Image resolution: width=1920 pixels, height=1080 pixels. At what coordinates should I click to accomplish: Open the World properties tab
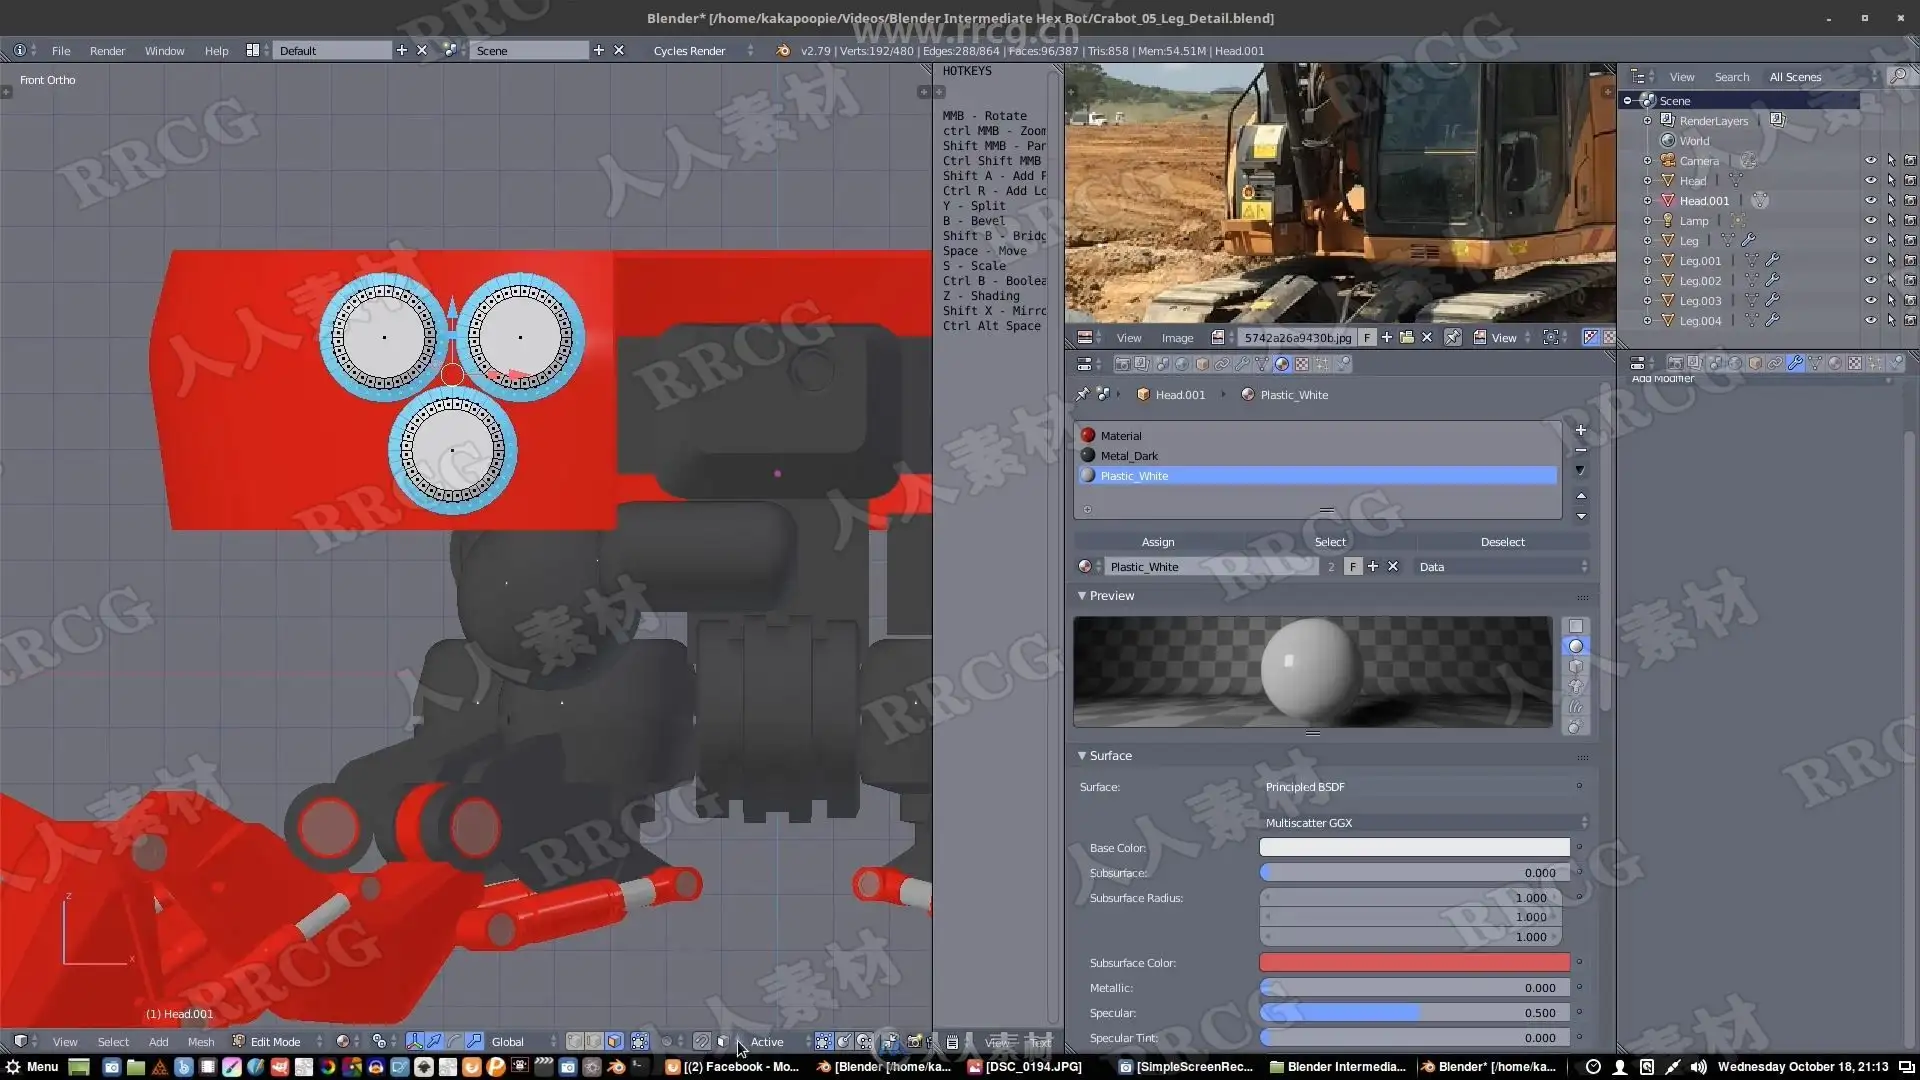(1182, 364)
